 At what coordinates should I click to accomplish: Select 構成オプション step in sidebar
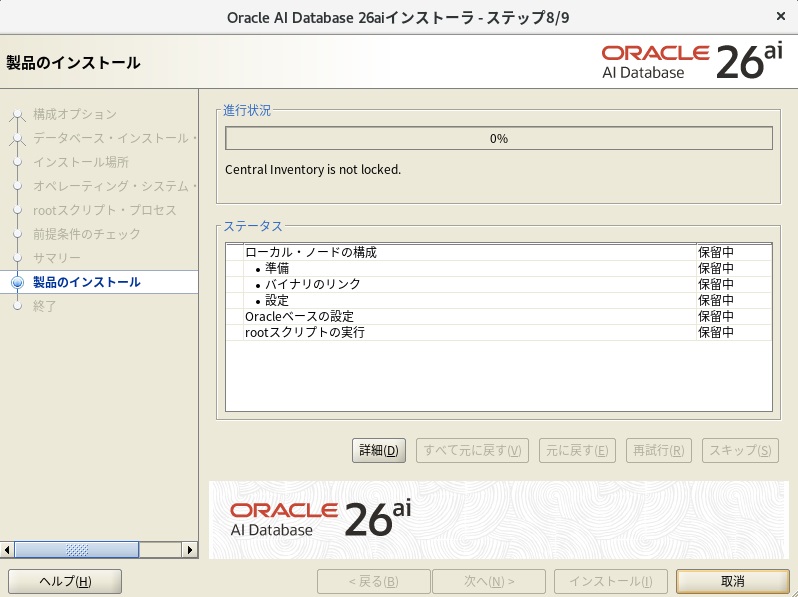click(x=75, y=114)
